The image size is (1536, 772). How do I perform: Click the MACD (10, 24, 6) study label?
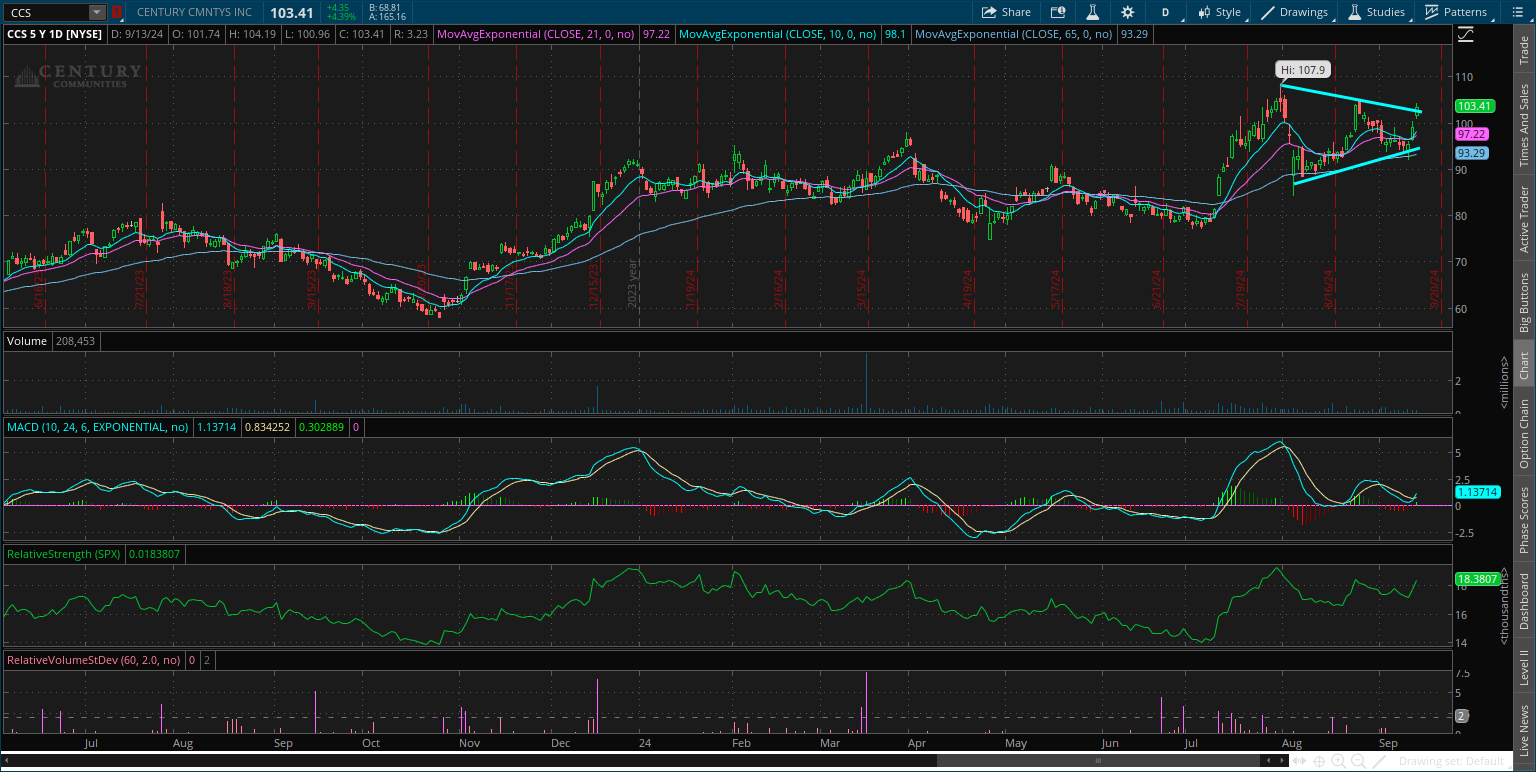point(97,427)
